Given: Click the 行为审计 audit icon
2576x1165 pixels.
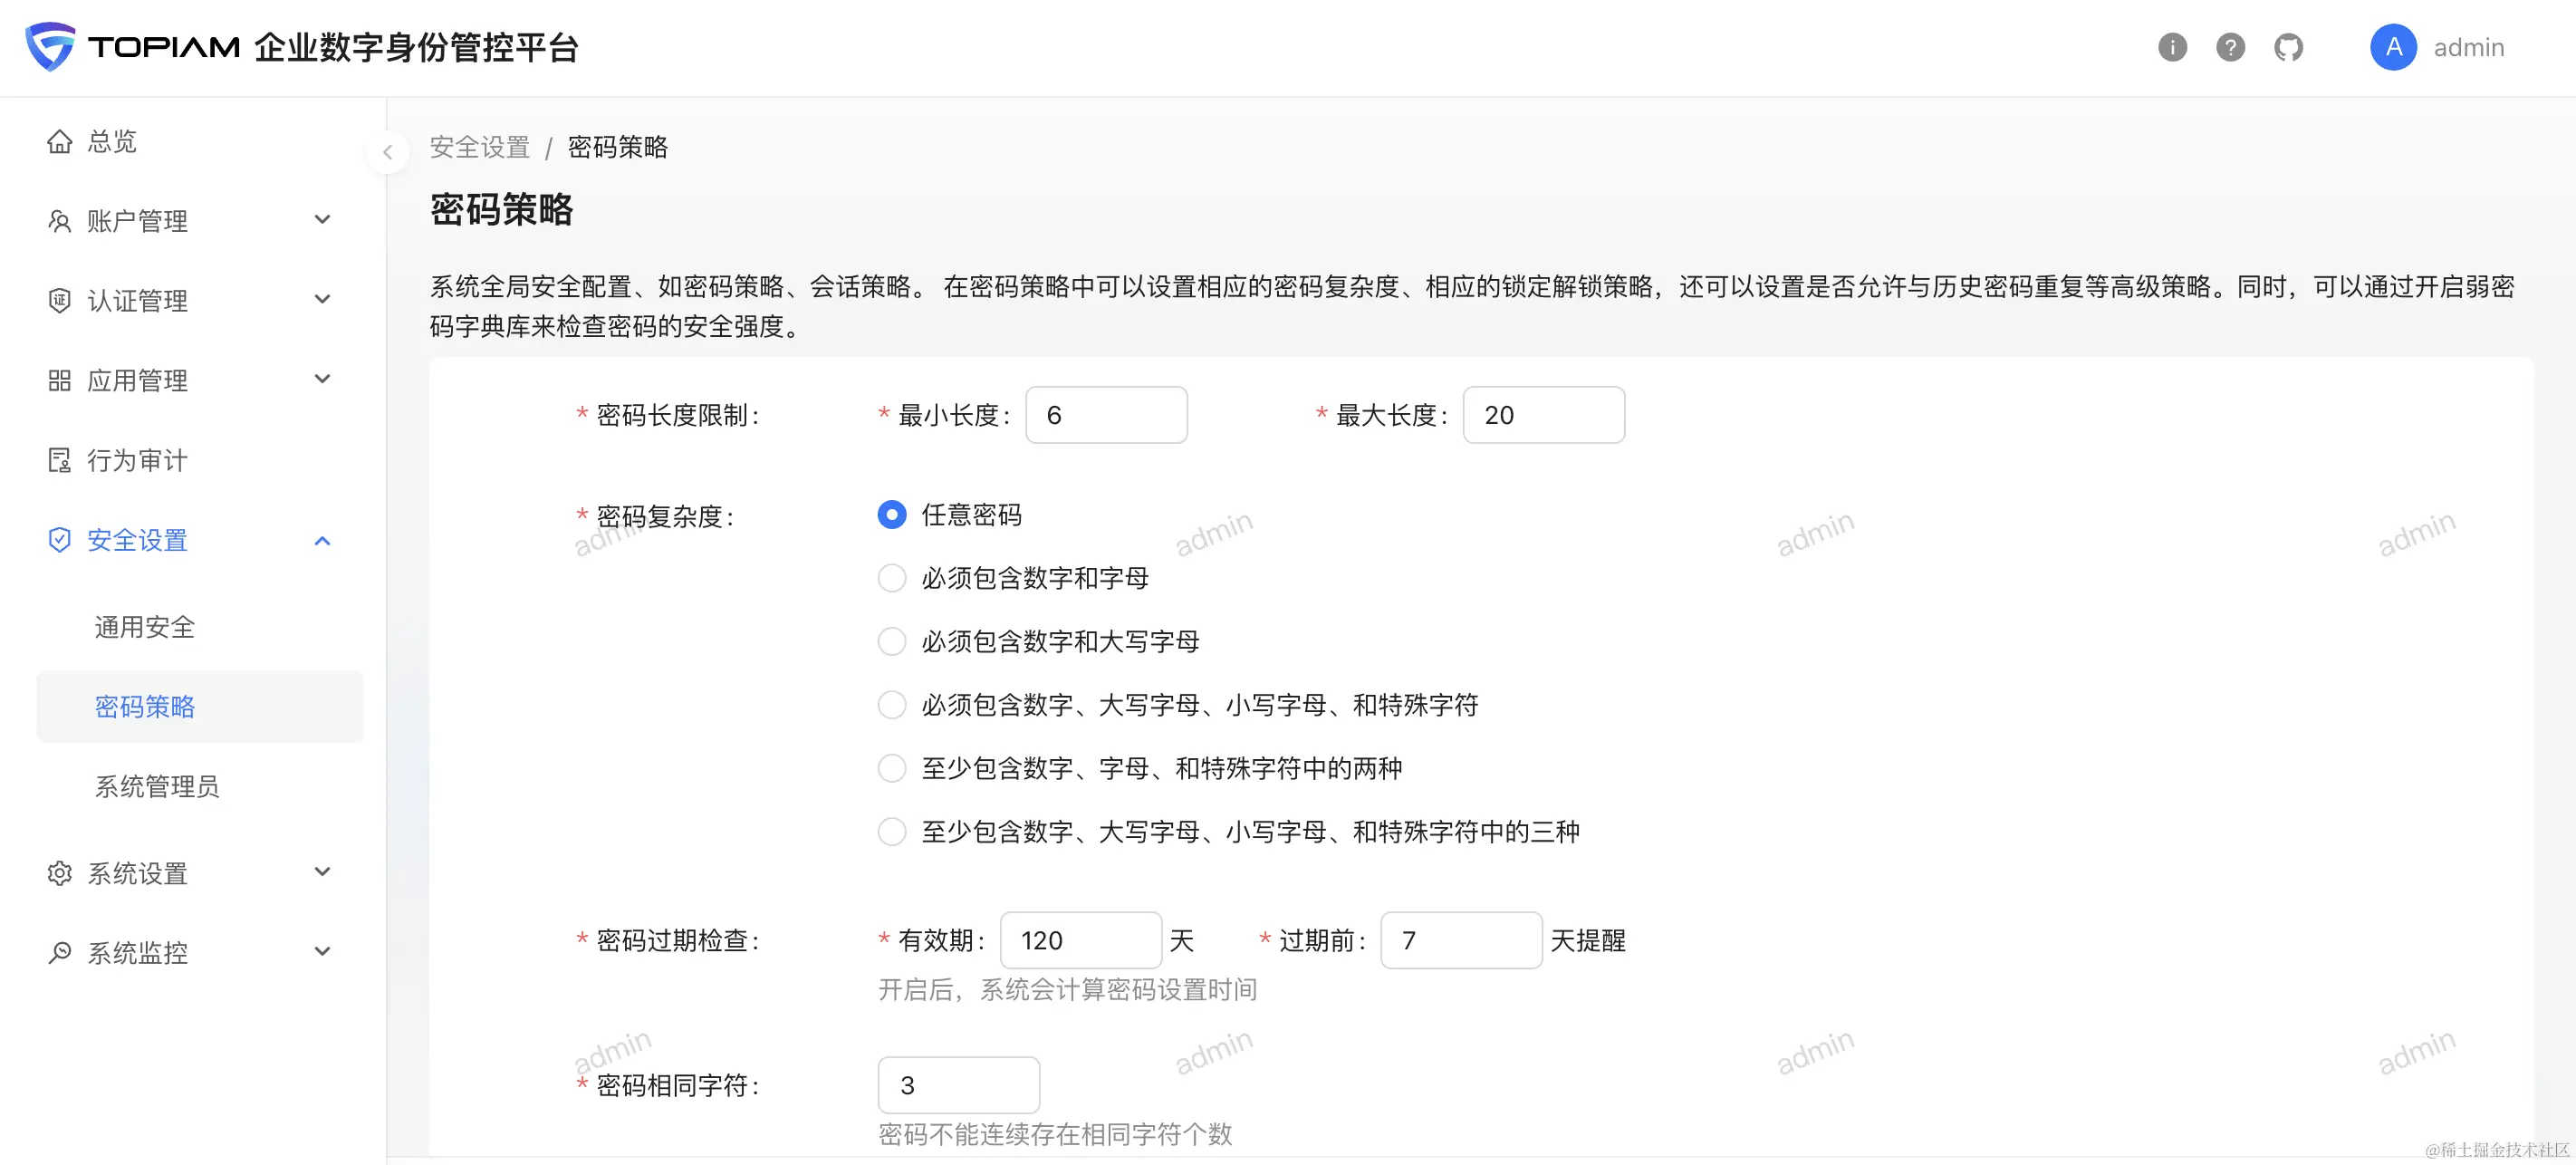Looking at the screenshot, I should click(x=59, y=461).
